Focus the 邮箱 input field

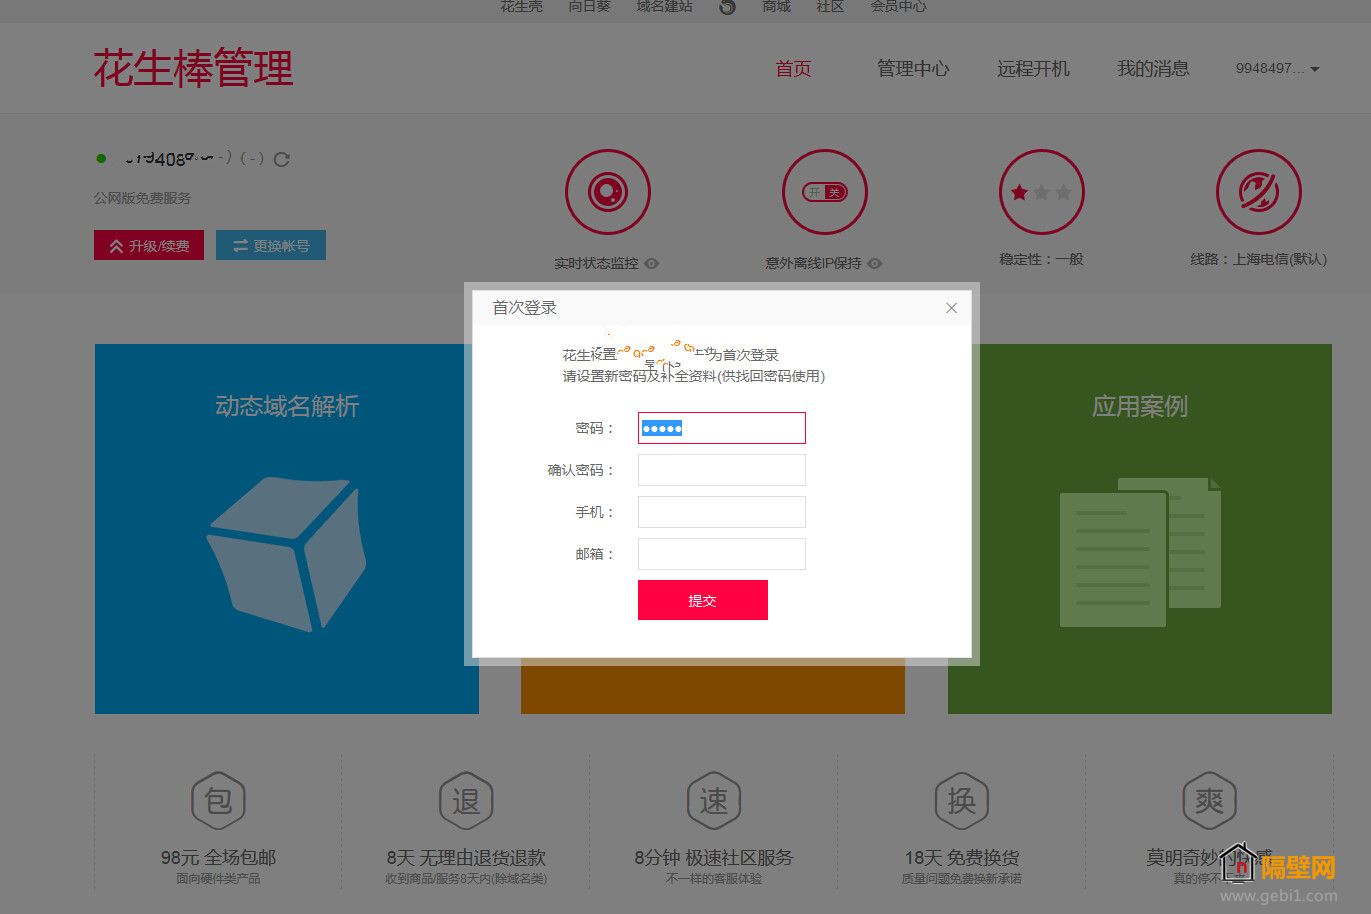point(722,554)
